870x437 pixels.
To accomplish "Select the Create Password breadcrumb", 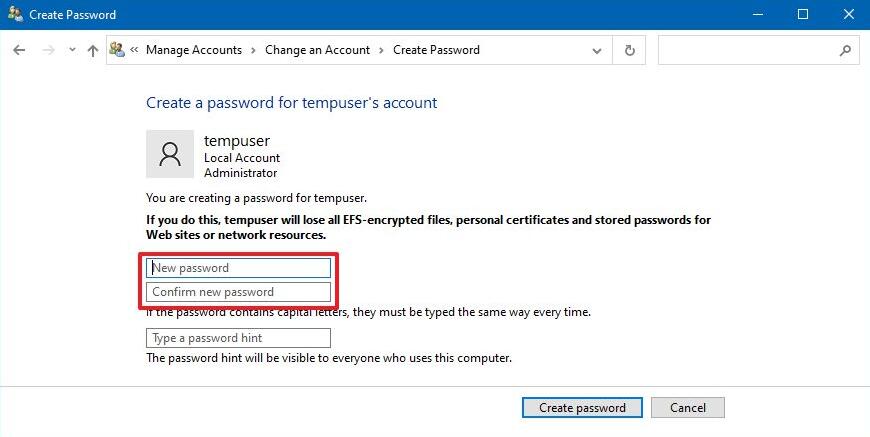I will (436, 50).
